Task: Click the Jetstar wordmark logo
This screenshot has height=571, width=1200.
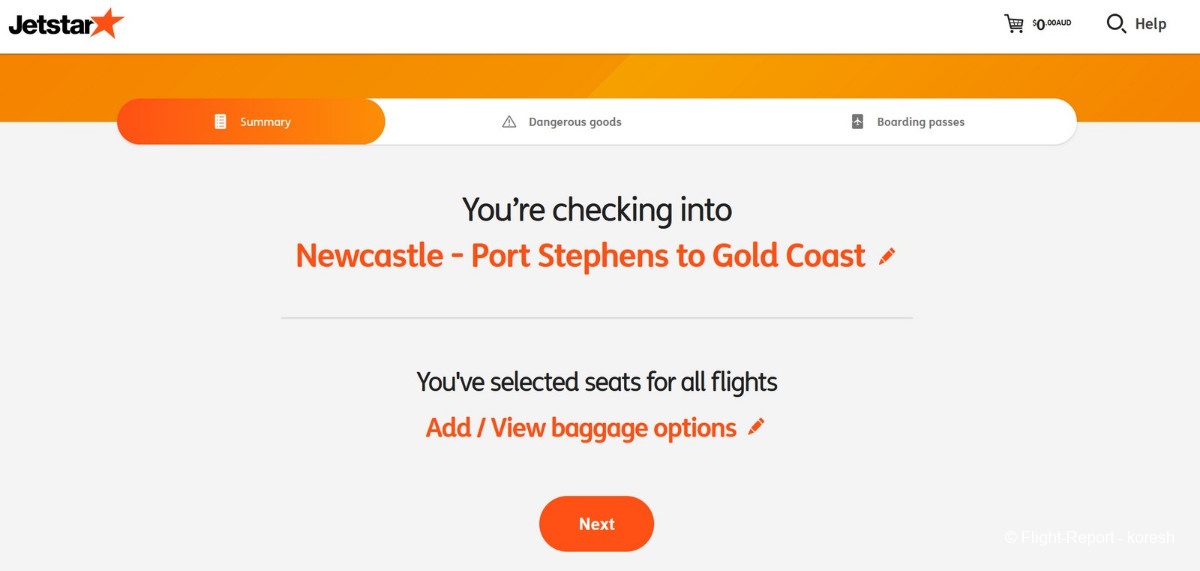Action: click(50, 25)
